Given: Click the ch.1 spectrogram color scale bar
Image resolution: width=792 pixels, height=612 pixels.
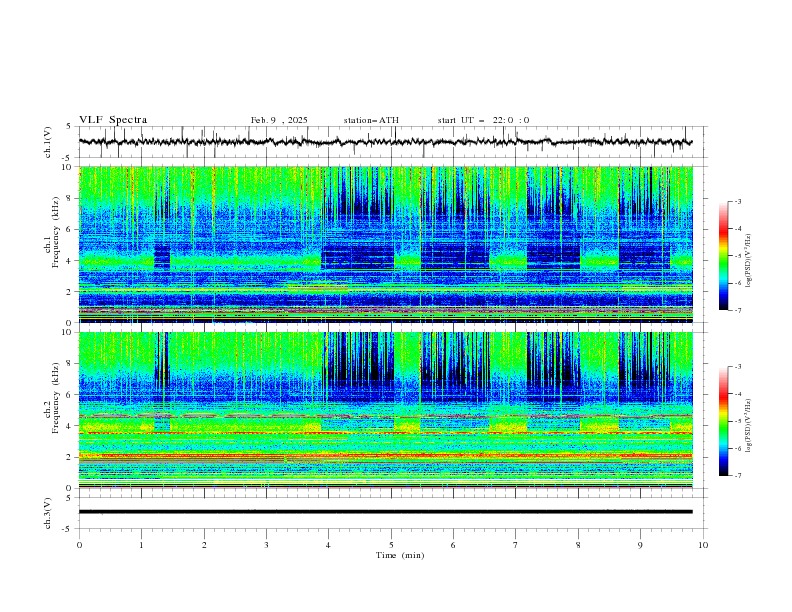Looking at the screenshot, I should [723, 256].
